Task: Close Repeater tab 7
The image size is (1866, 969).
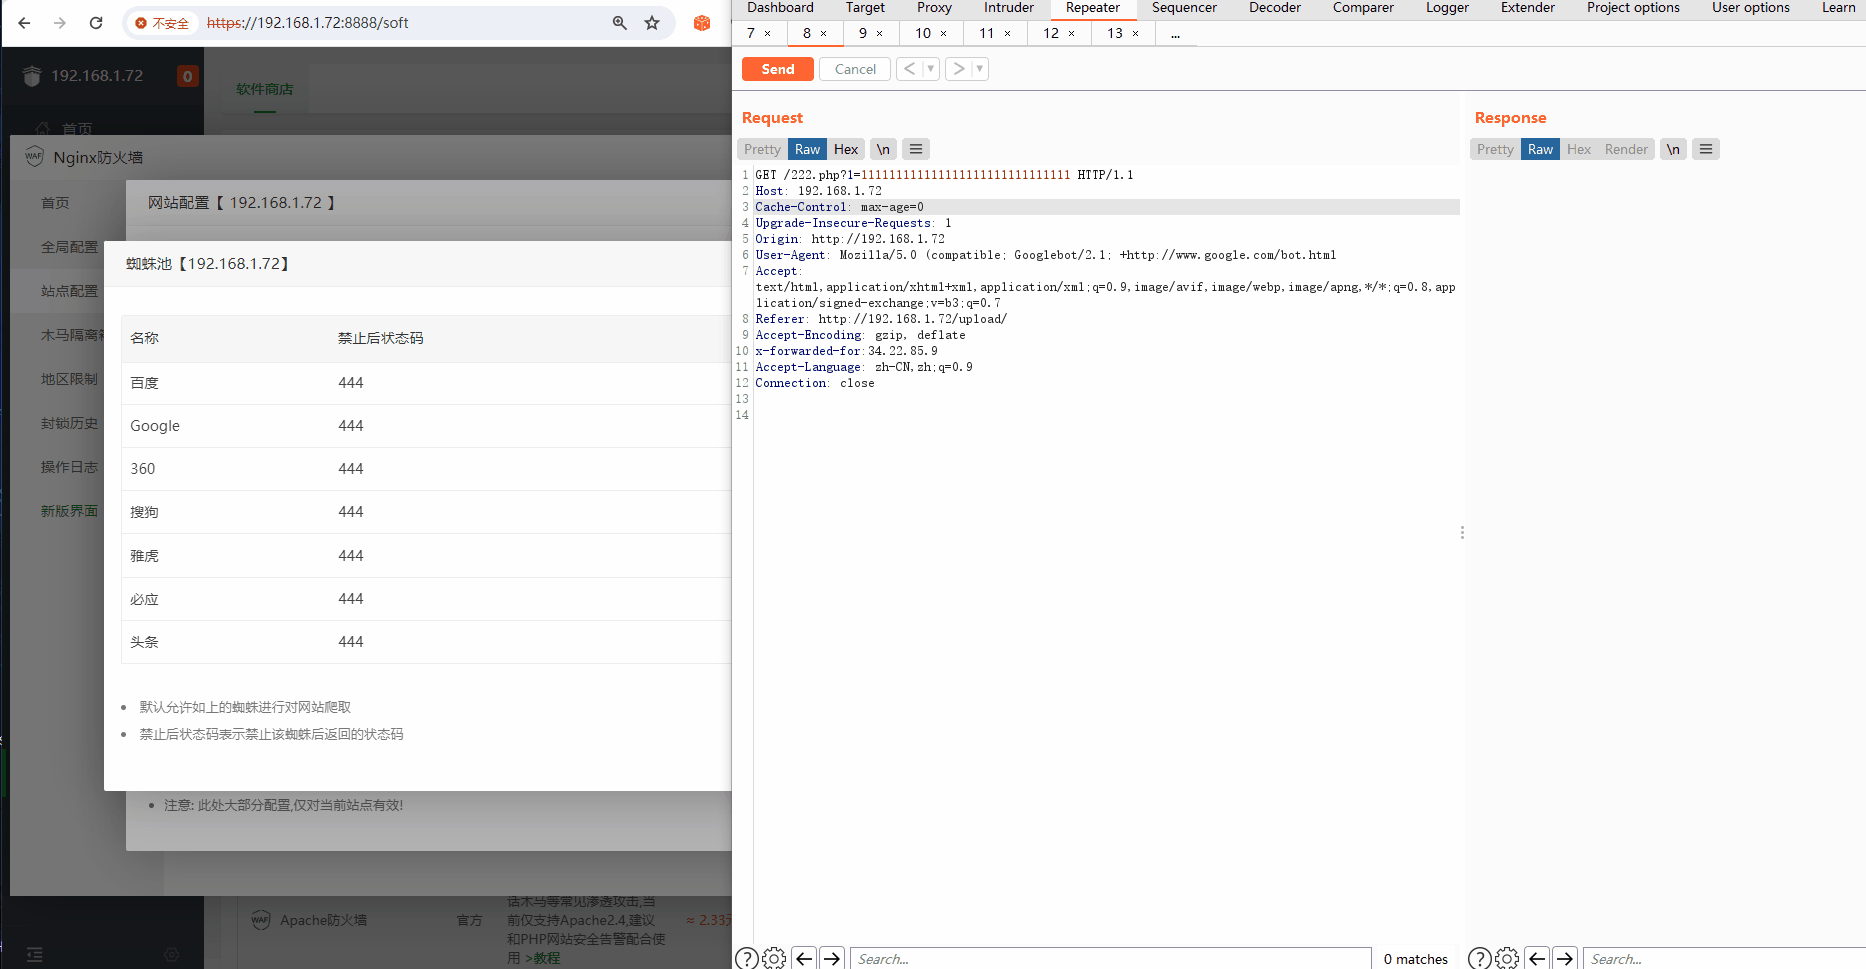Action: 768,34
